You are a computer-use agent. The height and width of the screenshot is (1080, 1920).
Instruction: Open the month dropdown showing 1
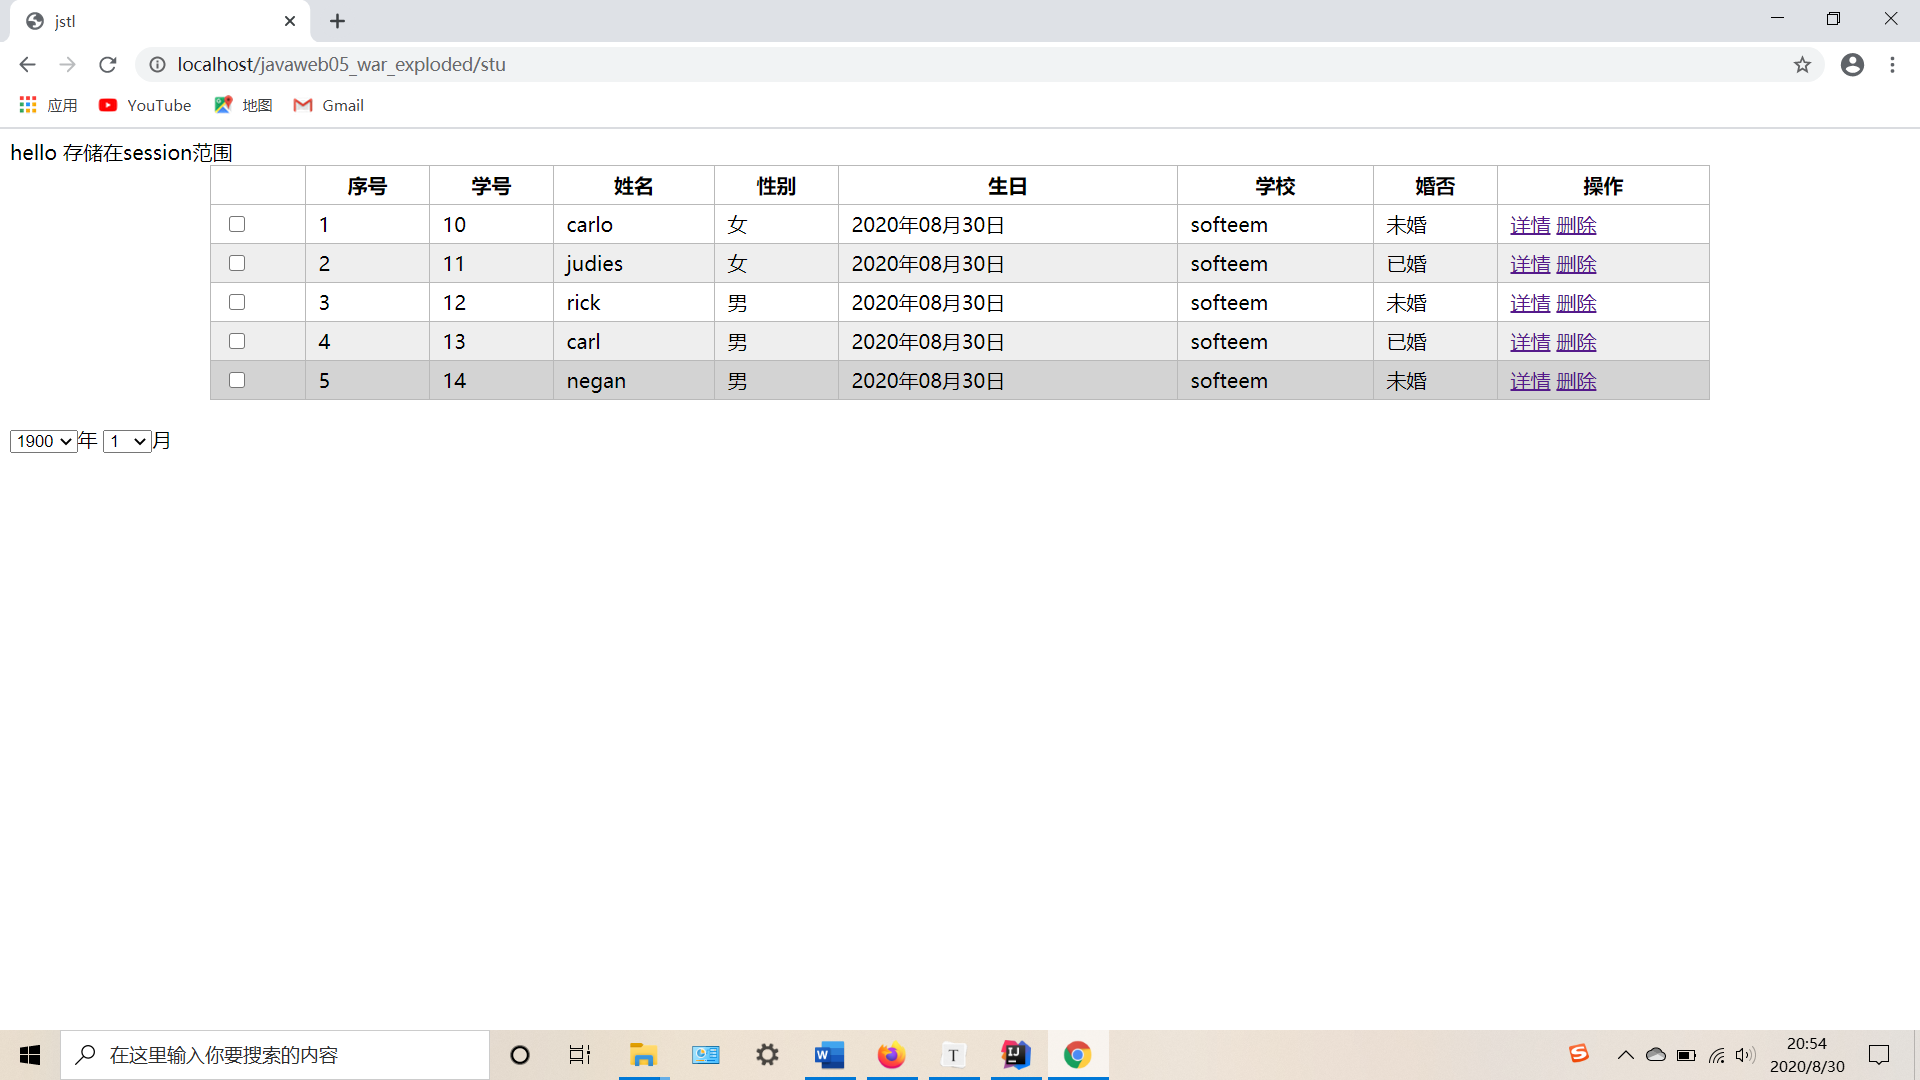coord(126,440)
